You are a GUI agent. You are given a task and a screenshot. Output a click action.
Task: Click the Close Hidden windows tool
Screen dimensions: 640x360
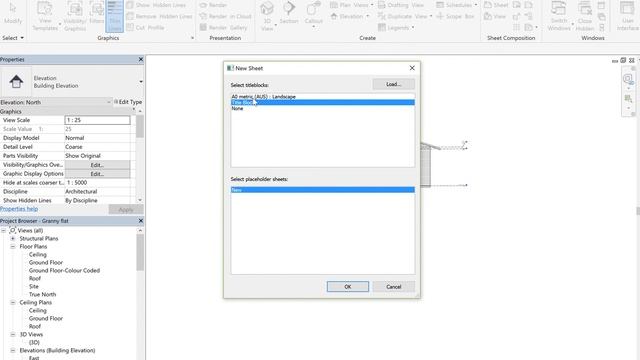(x=585, y=16)
